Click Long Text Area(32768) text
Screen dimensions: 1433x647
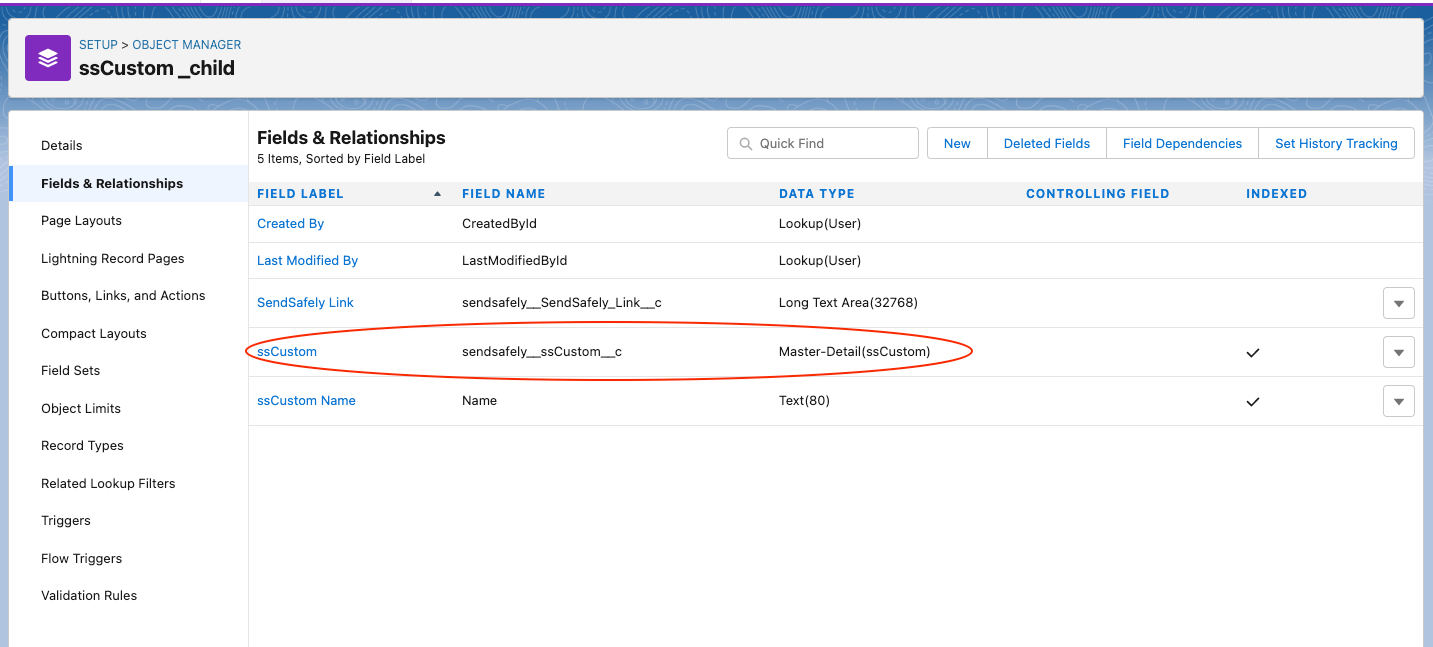coord(848,303)
